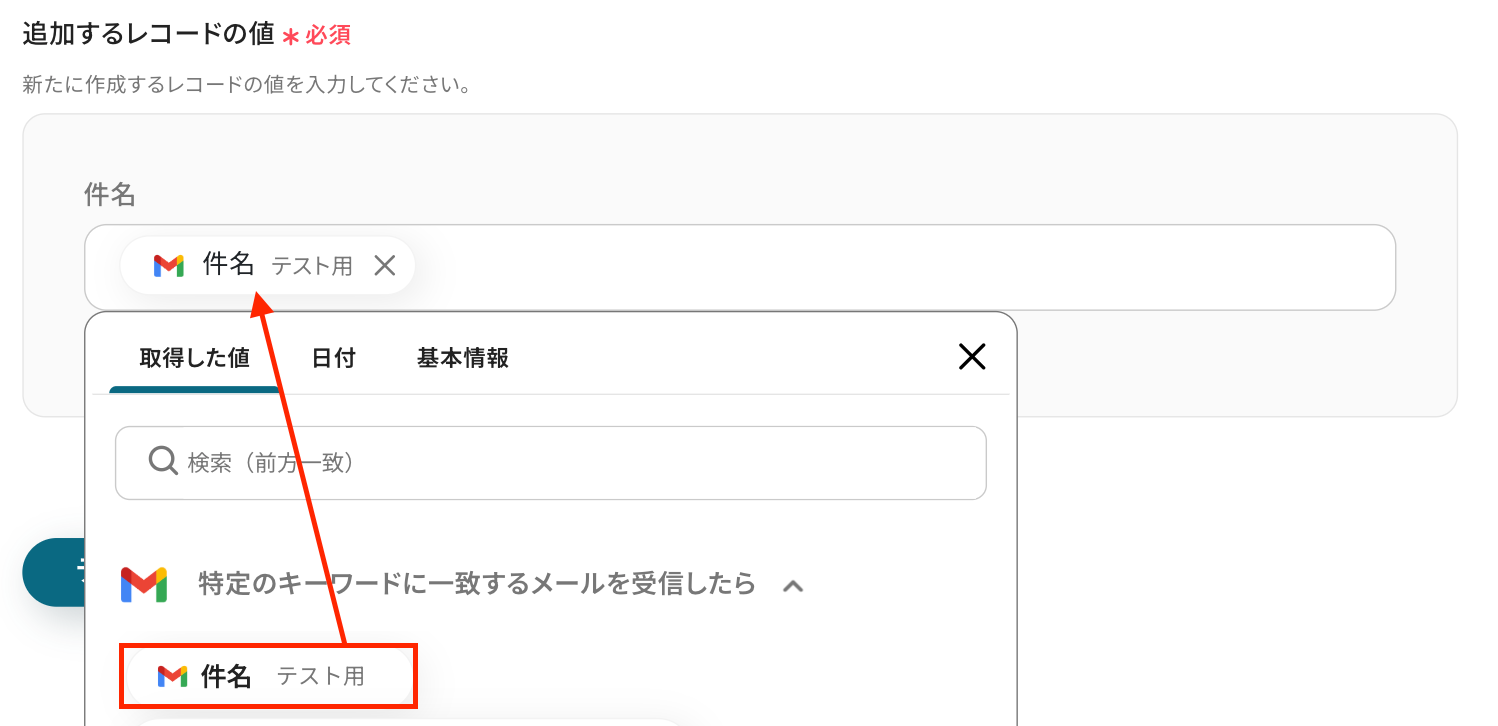Click the magnifier icon in the search box
The height and width of the screenshot is (726, 1498).
(162, 461)
